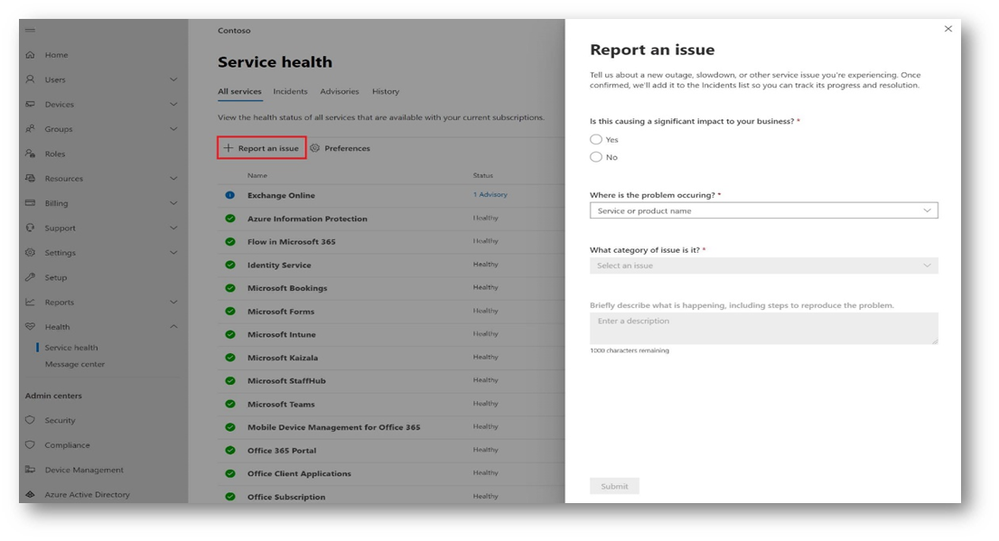Click the Submit button
This screenshot has width=999, height=541.
(614, 486)
